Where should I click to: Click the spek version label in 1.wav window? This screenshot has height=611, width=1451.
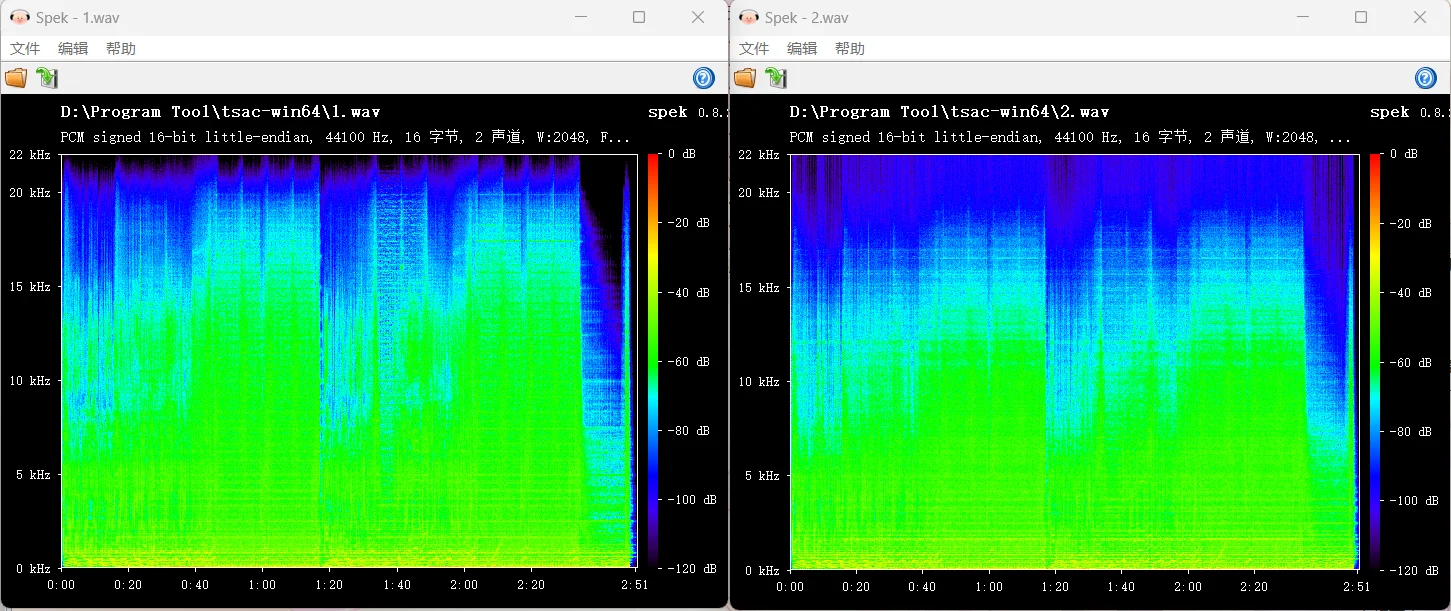686,112
